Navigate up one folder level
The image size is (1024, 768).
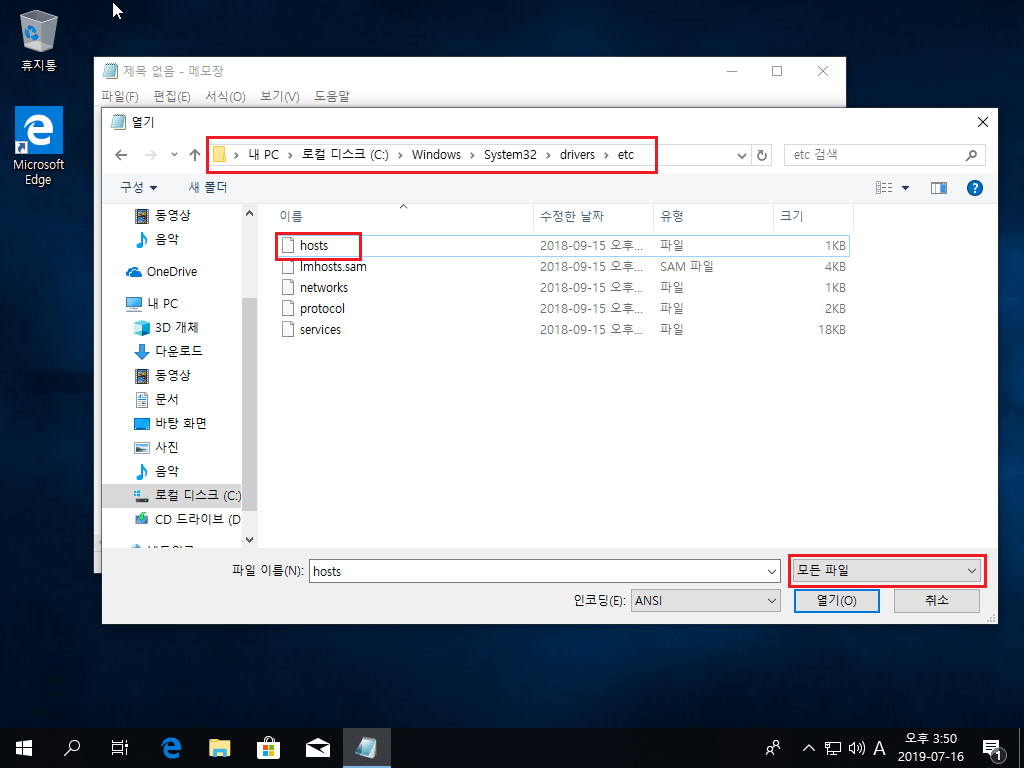[193, 154]
